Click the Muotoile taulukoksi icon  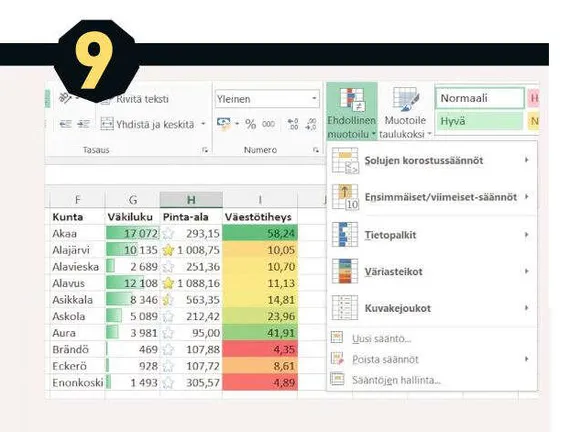tap(406, 99)
